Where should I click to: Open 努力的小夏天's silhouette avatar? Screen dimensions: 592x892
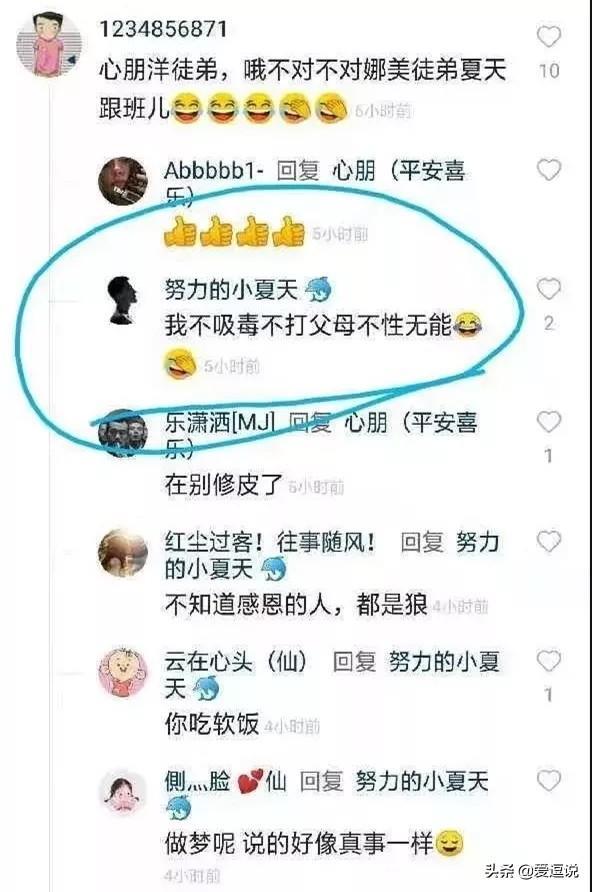123,300
